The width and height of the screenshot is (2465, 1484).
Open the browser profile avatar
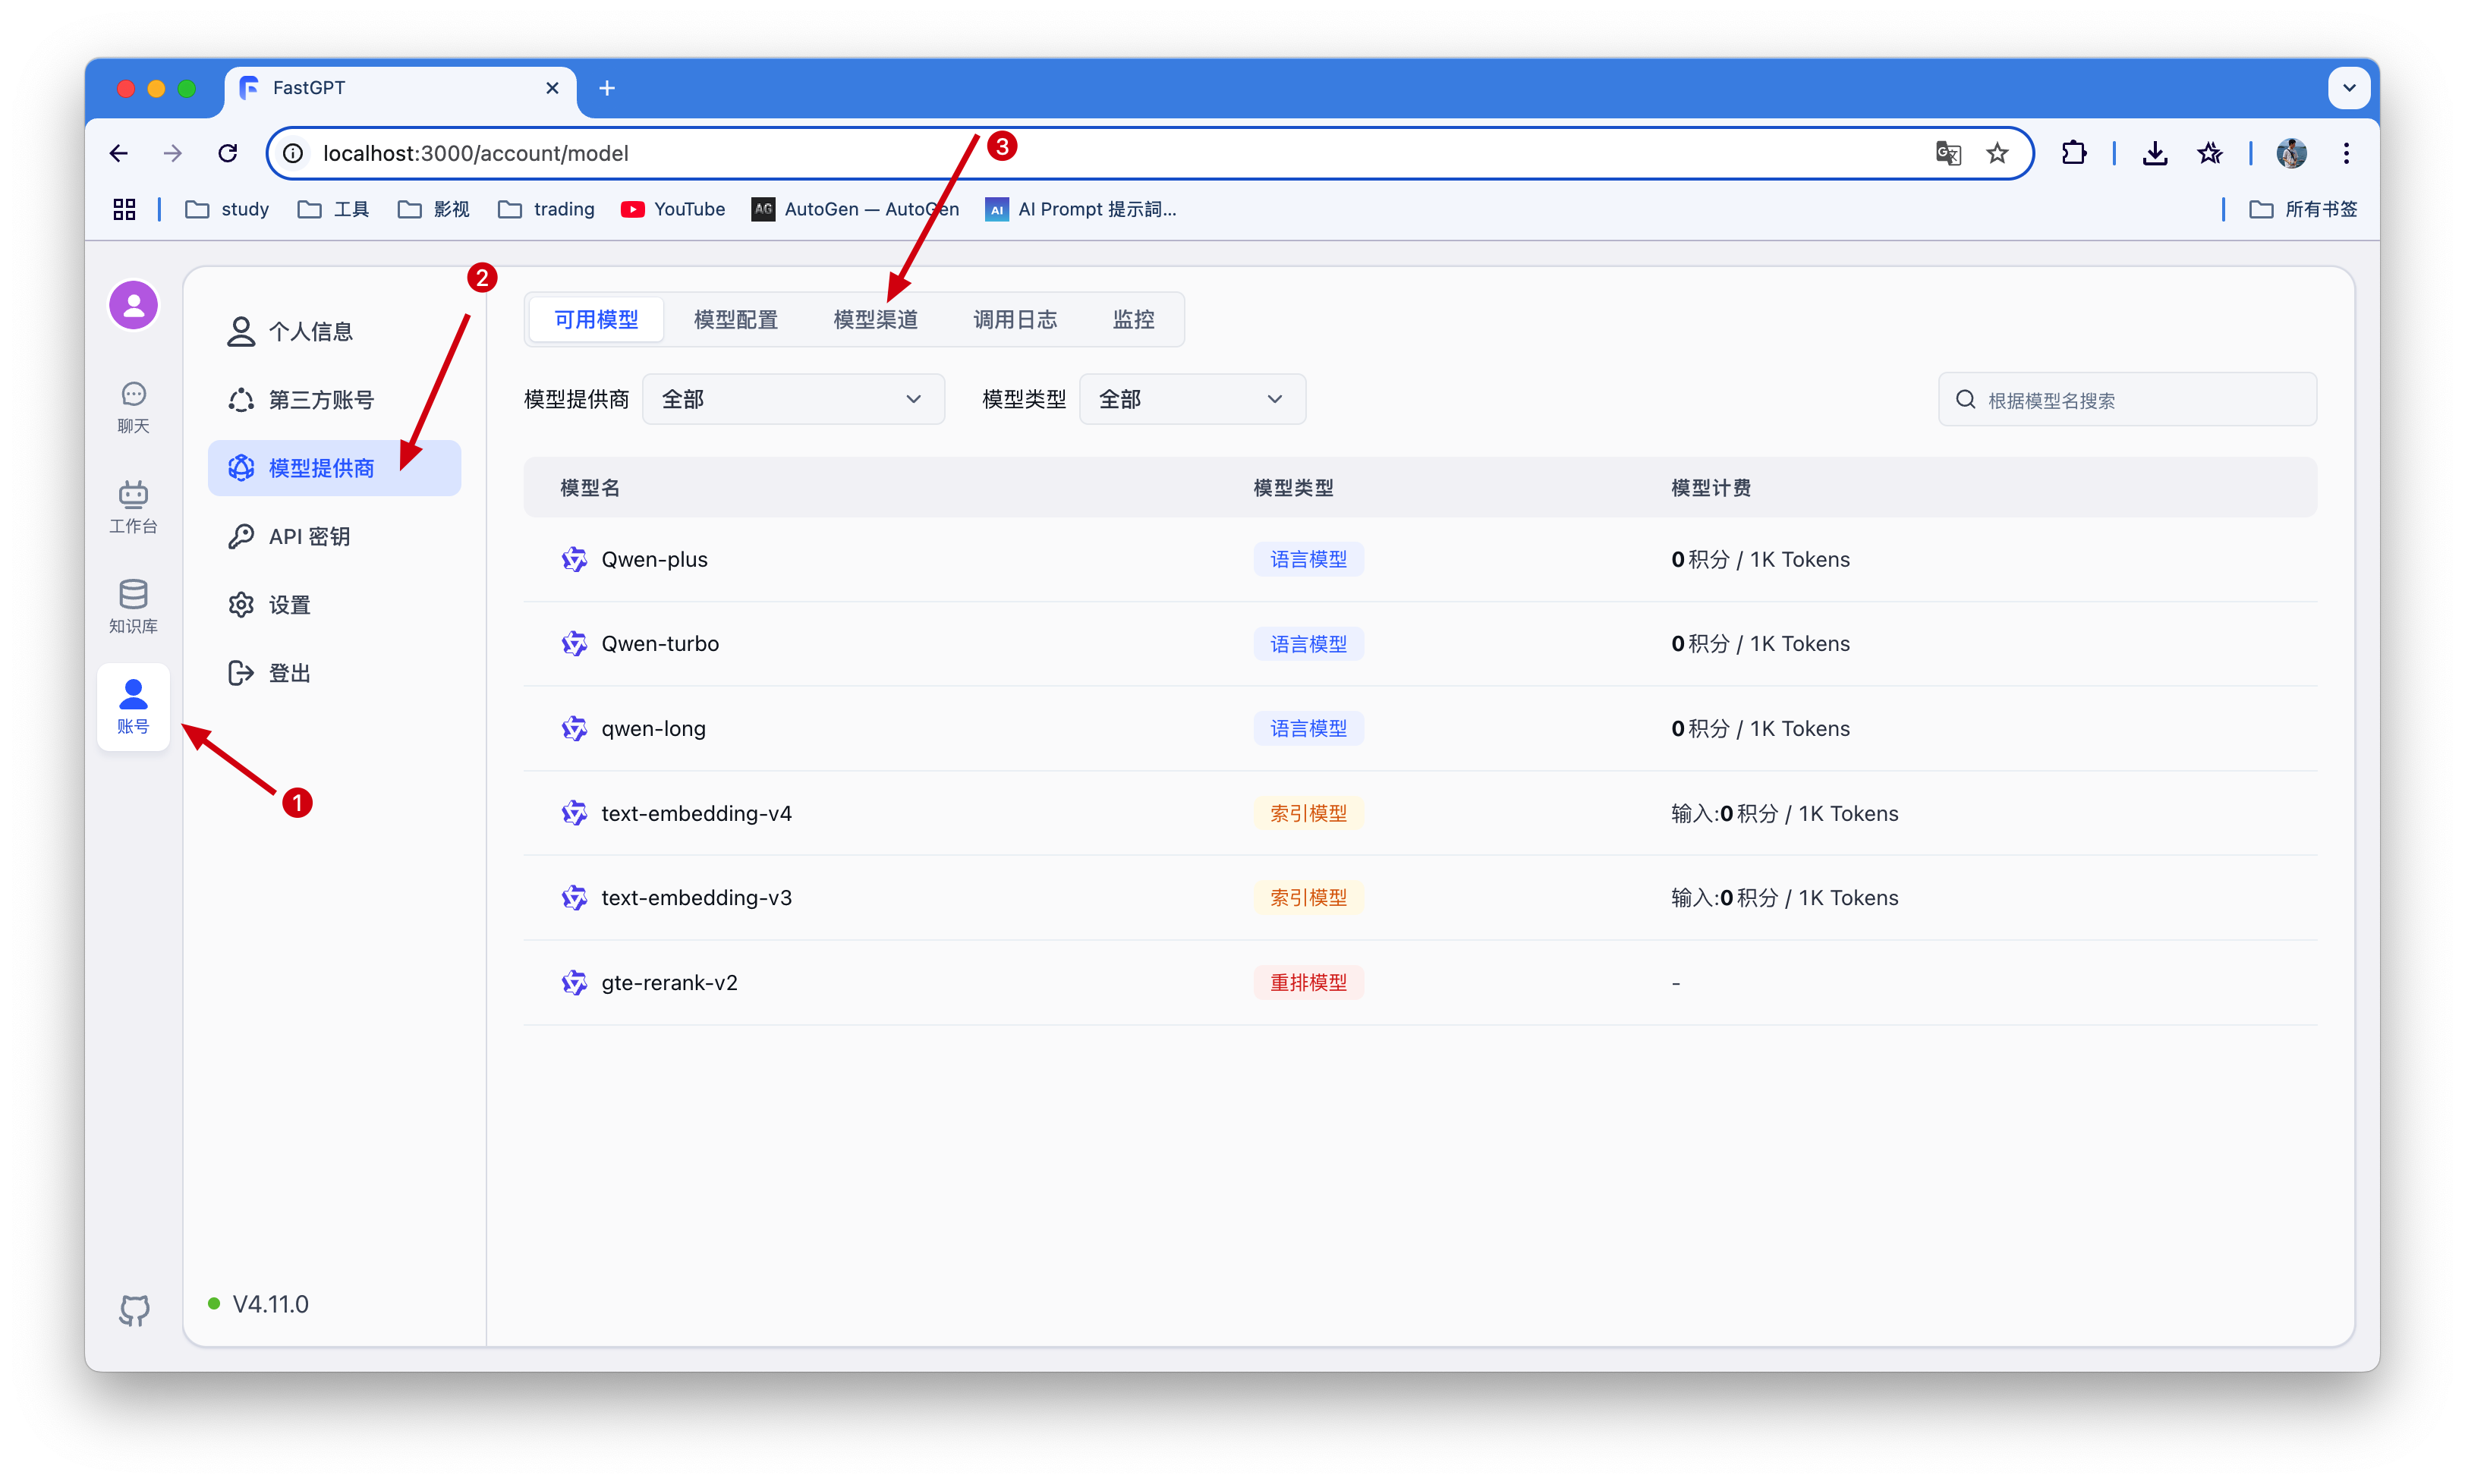pos(2291,153)
